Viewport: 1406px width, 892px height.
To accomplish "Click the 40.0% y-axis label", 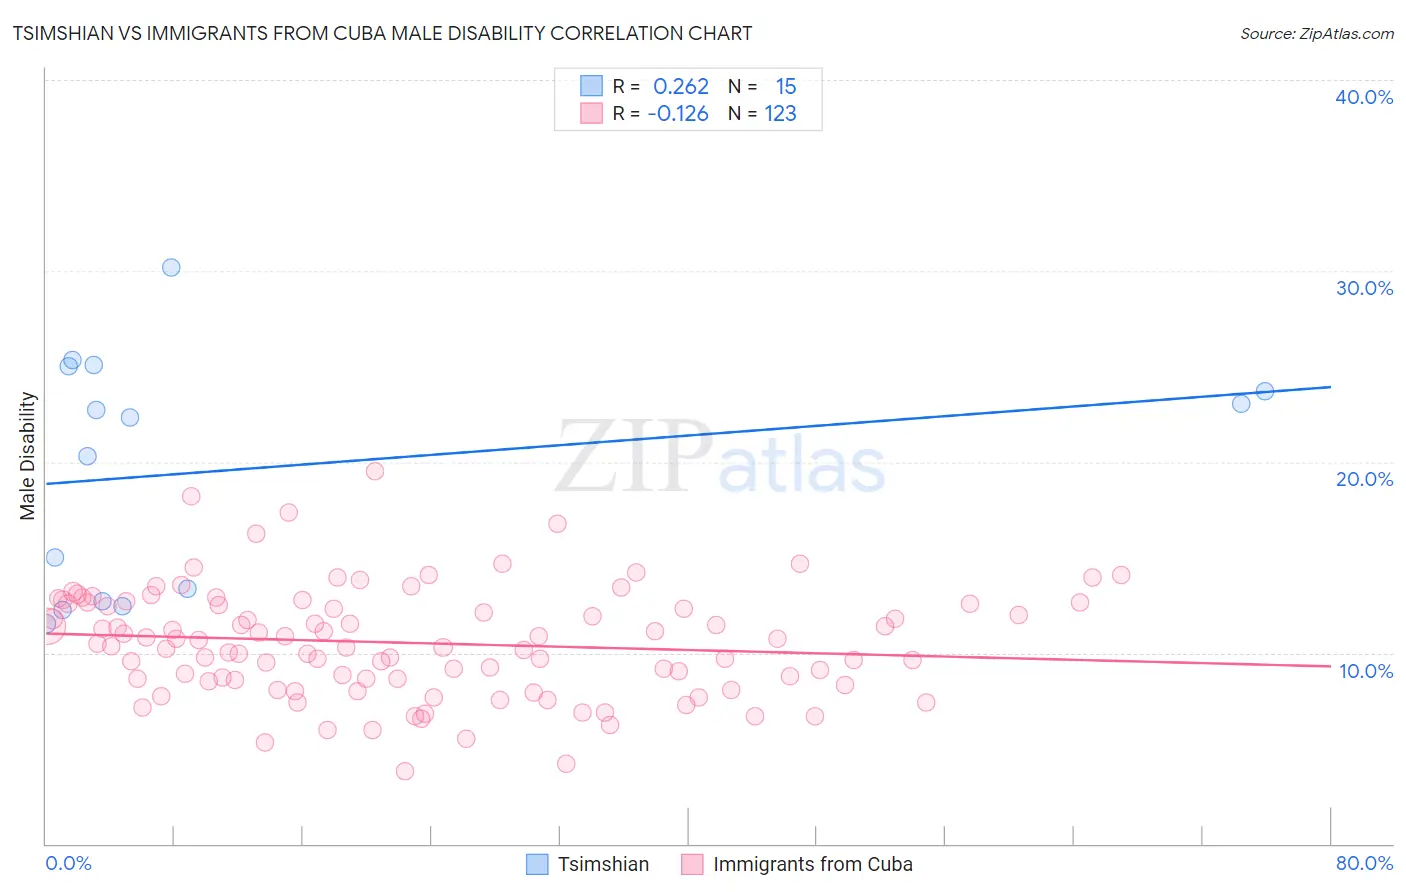I will click(1364, 97).
